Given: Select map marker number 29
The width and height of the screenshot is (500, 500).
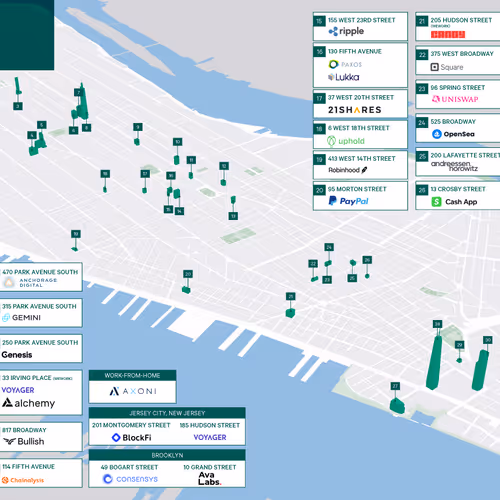Looking at the screenshot, I should click(460, 345).
